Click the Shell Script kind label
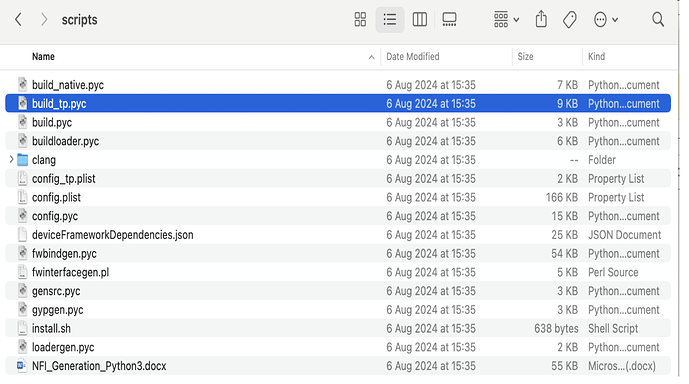The height and width of the screenshot is (384, 689). (x=613, y=329)
